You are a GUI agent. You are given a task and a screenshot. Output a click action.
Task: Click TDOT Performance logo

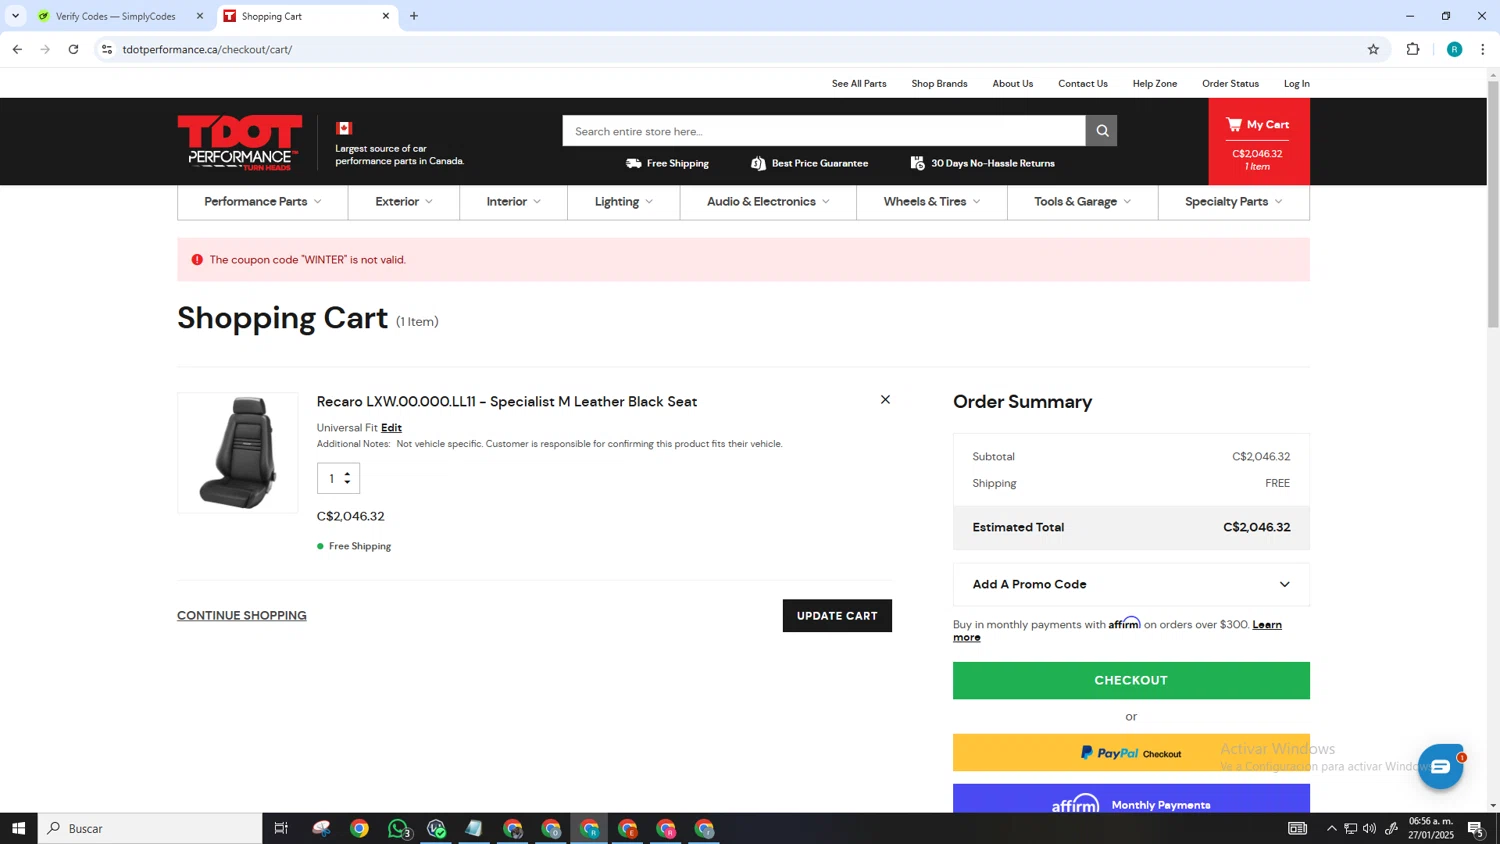[x=240, y=142]
